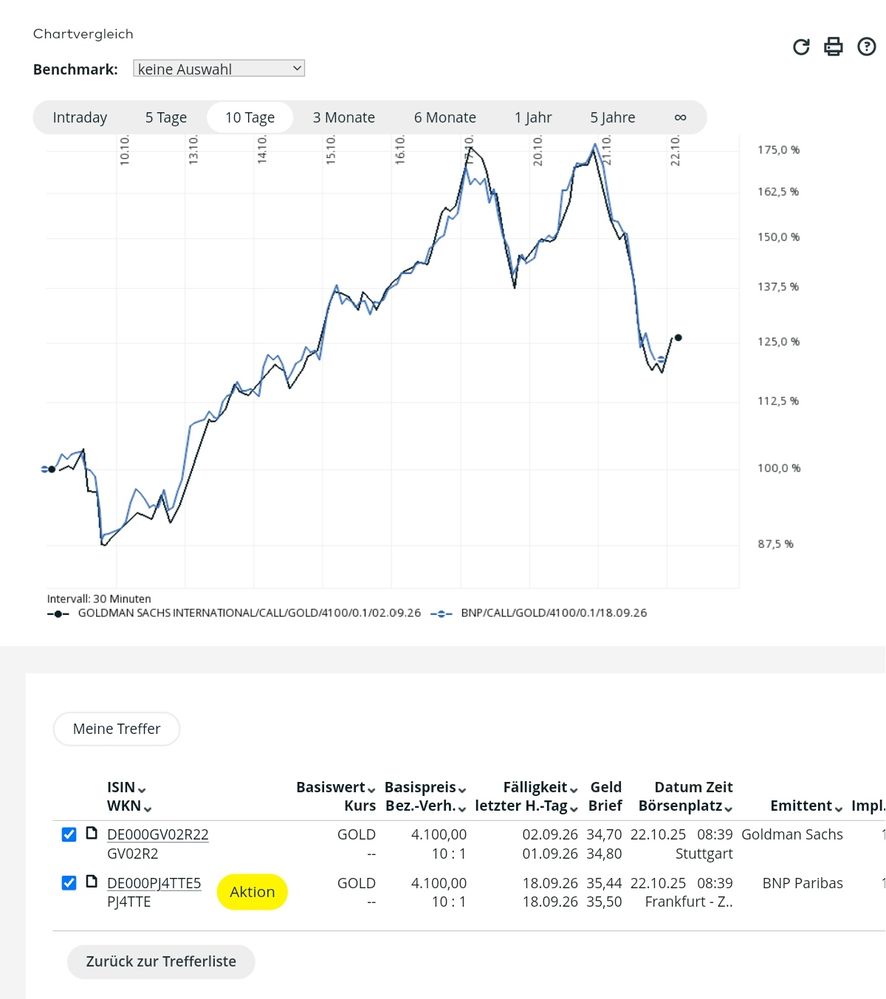Print the chart using the printer icon
The width and height of the screenshot is (886, 999).
coord(833,47)
